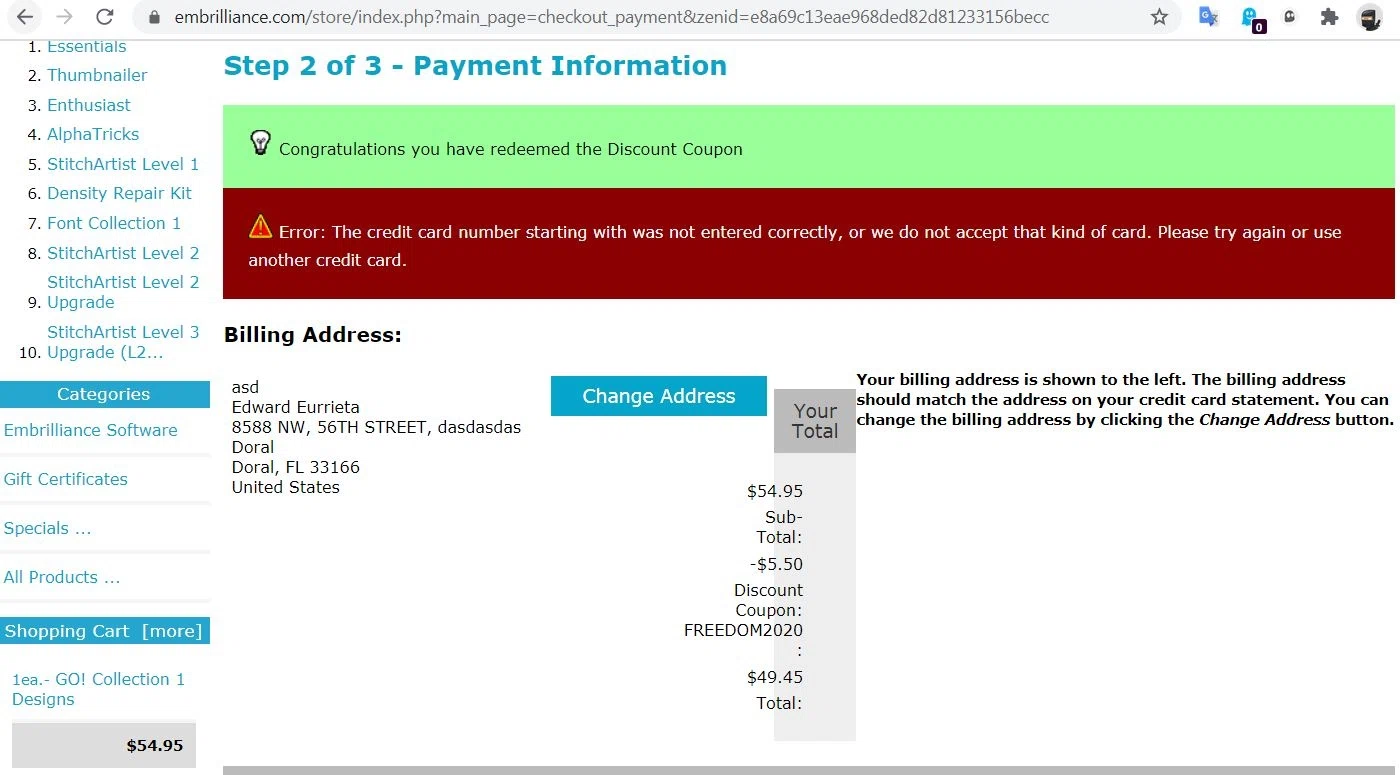Open the StitchArtist Level 1 link

coord(123,164)
